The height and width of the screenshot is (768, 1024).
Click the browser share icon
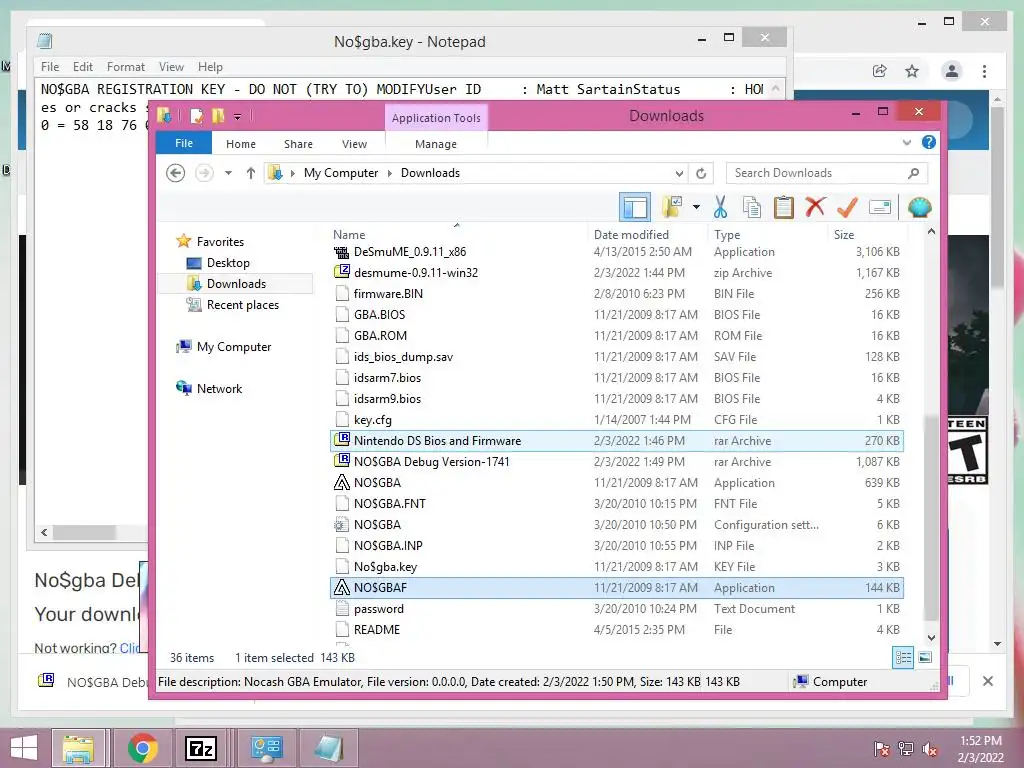880,71
